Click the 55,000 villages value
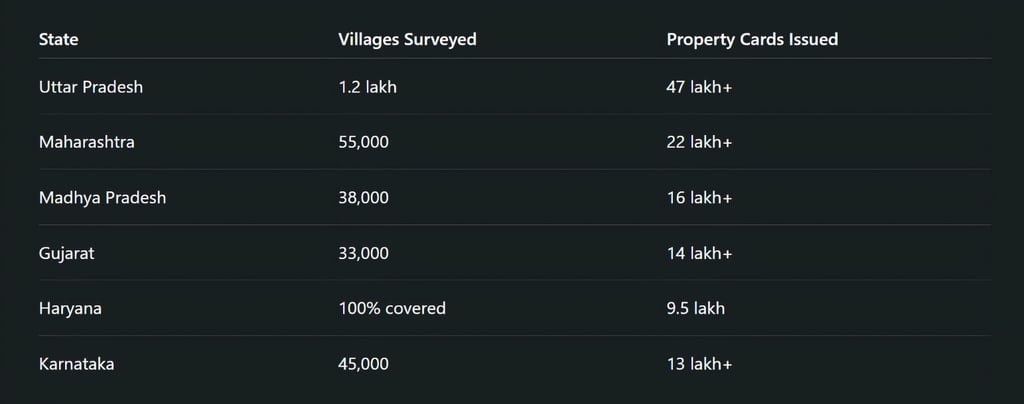 (x=364, y=142)
